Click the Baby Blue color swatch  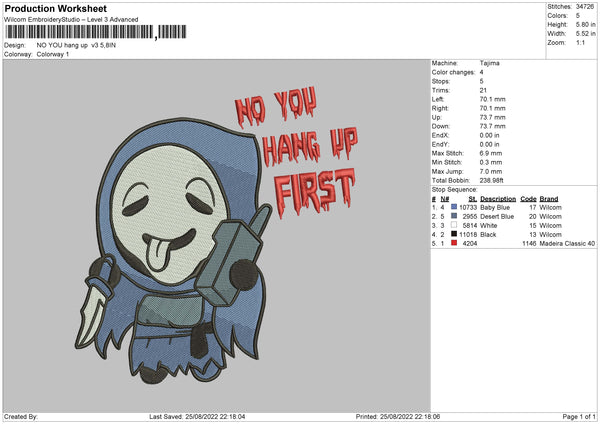click(x=454, y=207)
